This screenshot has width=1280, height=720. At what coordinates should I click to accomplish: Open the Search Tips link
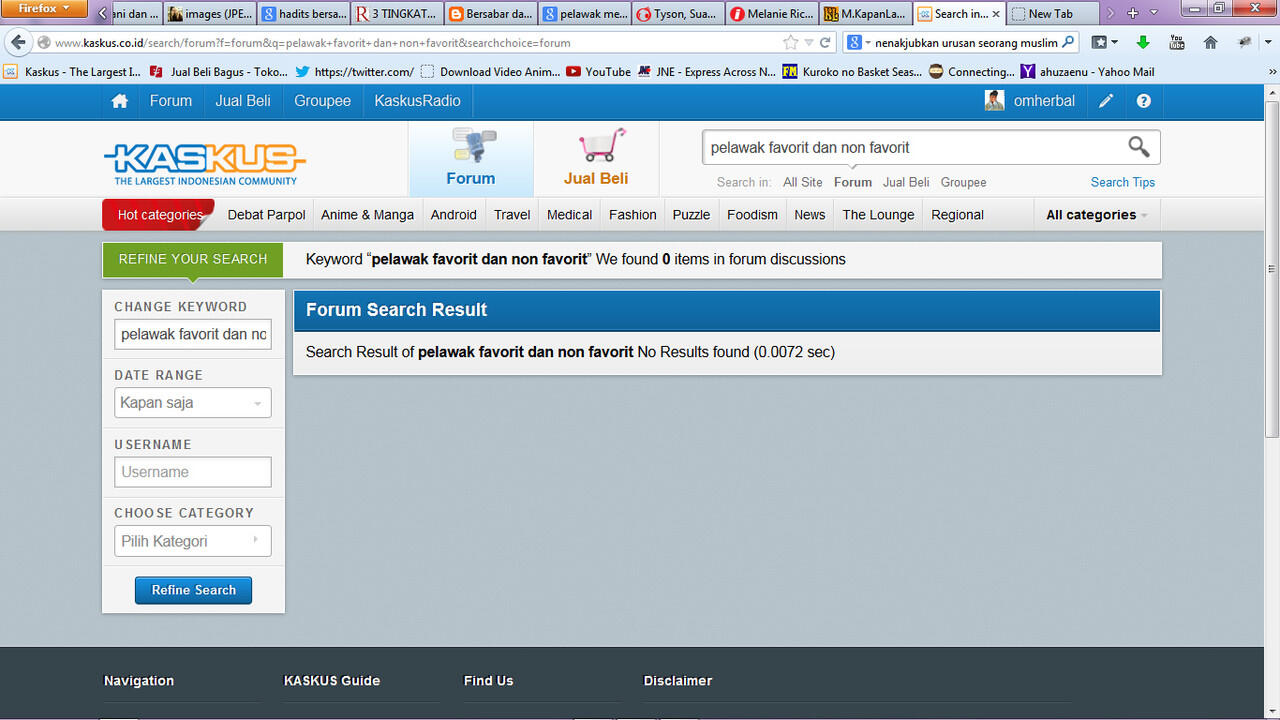1122,182
